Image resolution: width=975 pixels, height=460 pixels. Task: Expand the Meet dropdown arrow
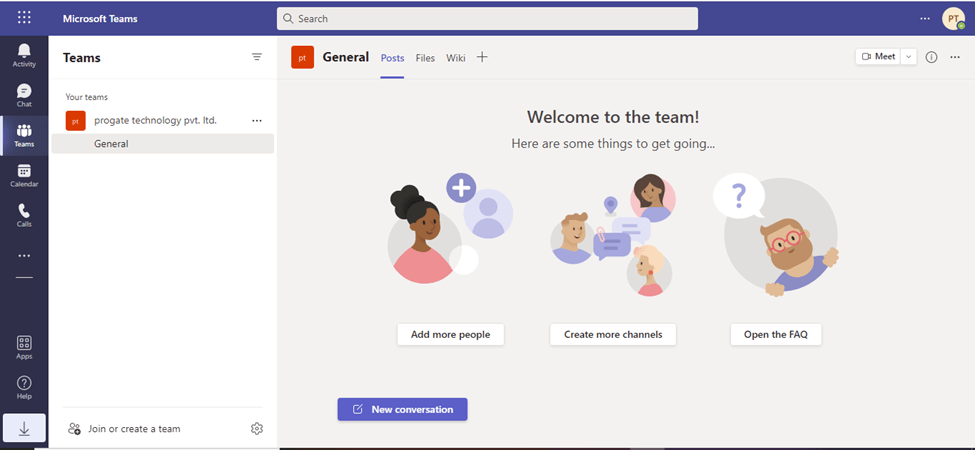point(908,57)
